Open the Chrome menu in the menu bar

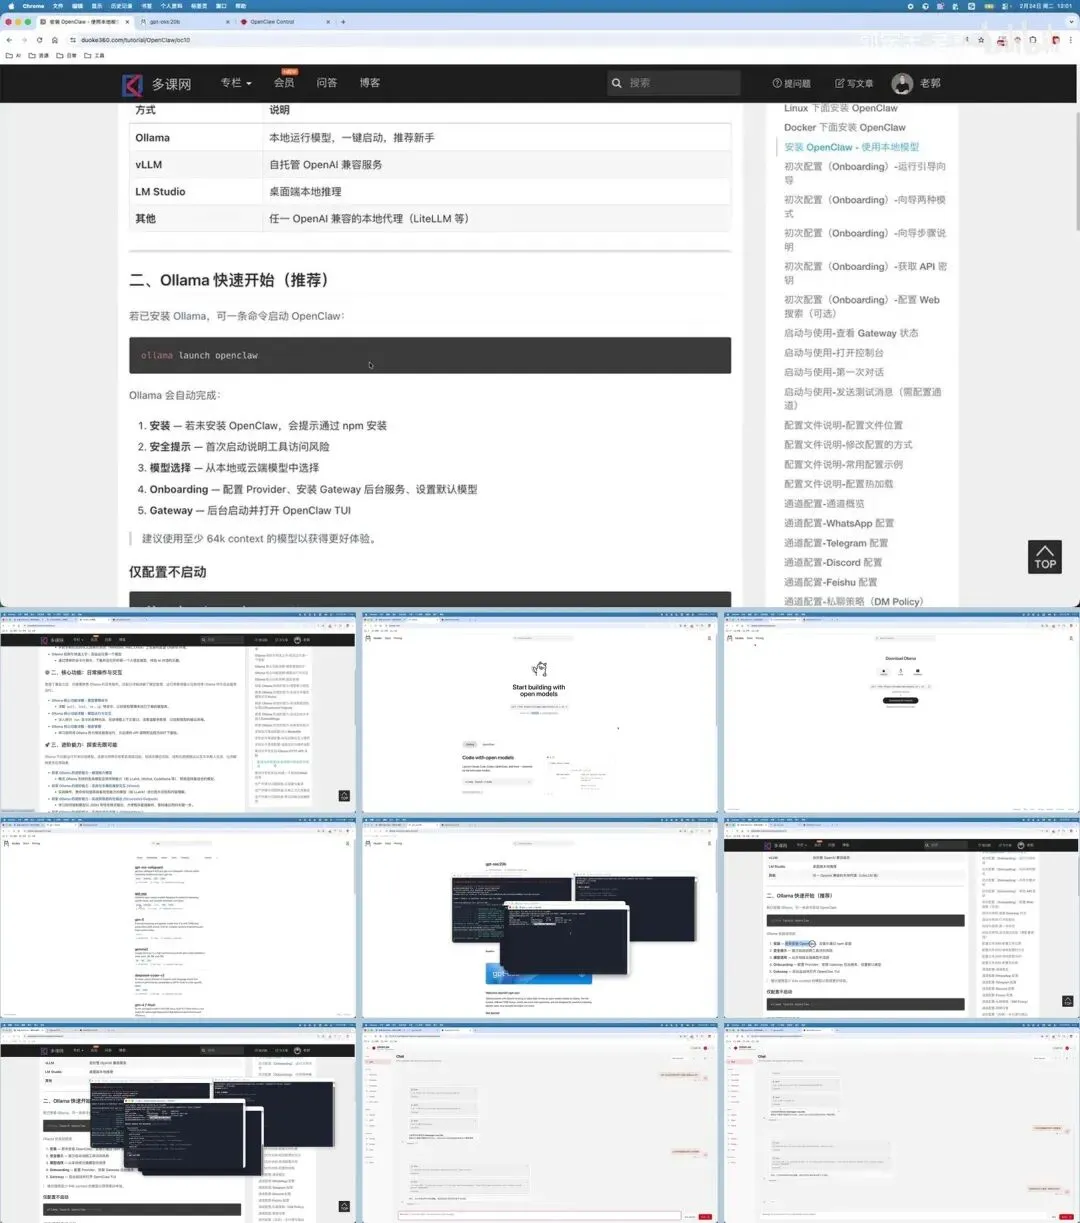(x=33, y=5)
